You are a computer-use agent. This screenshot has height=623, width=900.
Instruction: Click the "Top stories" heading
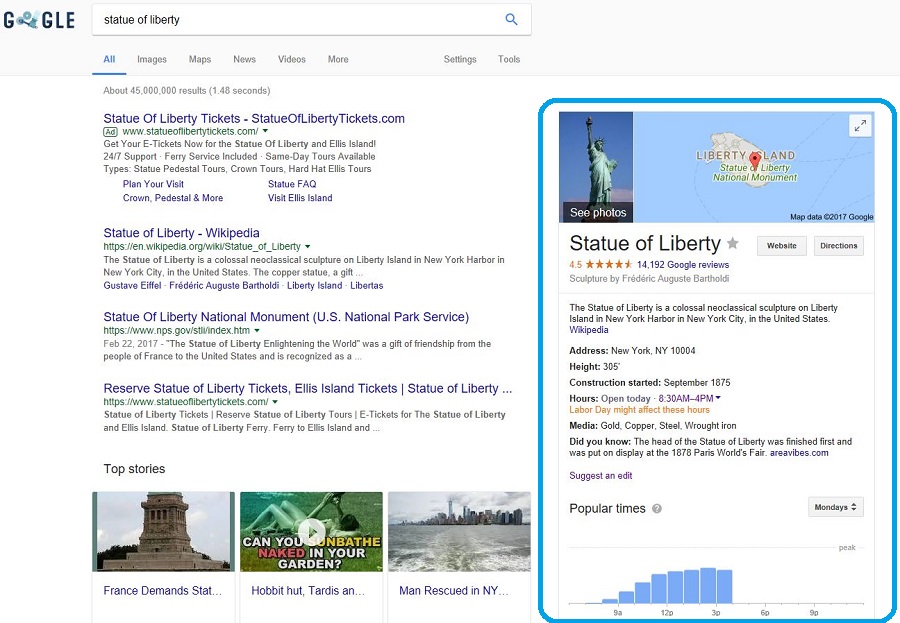point(134,469)
